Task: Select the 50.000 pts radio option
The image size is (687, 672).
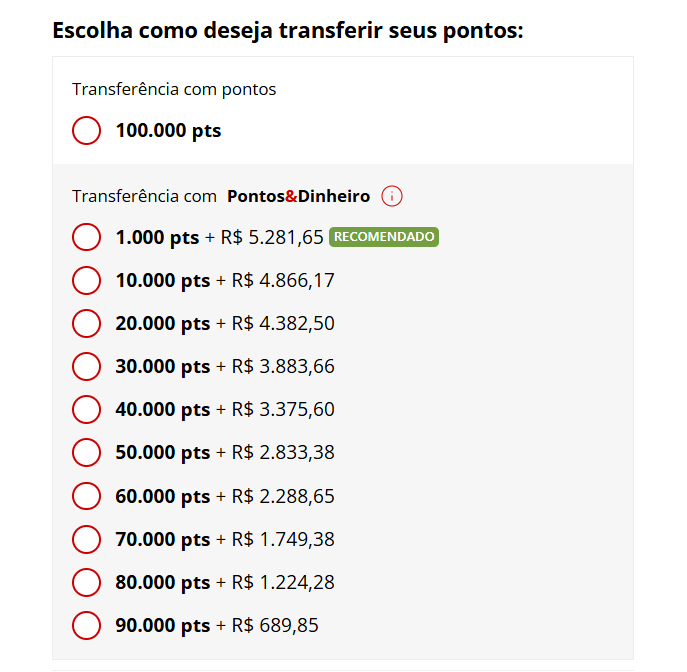Action: click(x=87, y=453)
